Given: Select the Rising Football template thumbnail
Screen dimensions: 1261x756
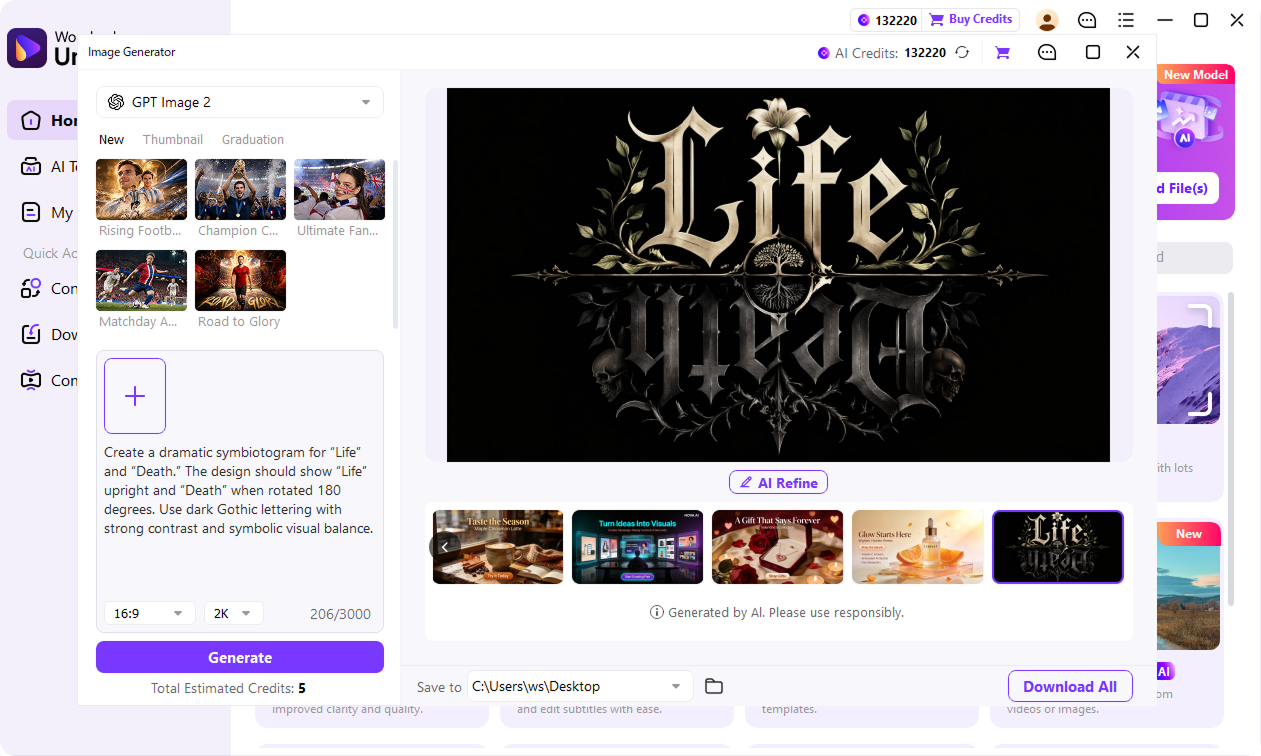Looking at the screenshot, I should pyautogui.click(x=141, y=189).
